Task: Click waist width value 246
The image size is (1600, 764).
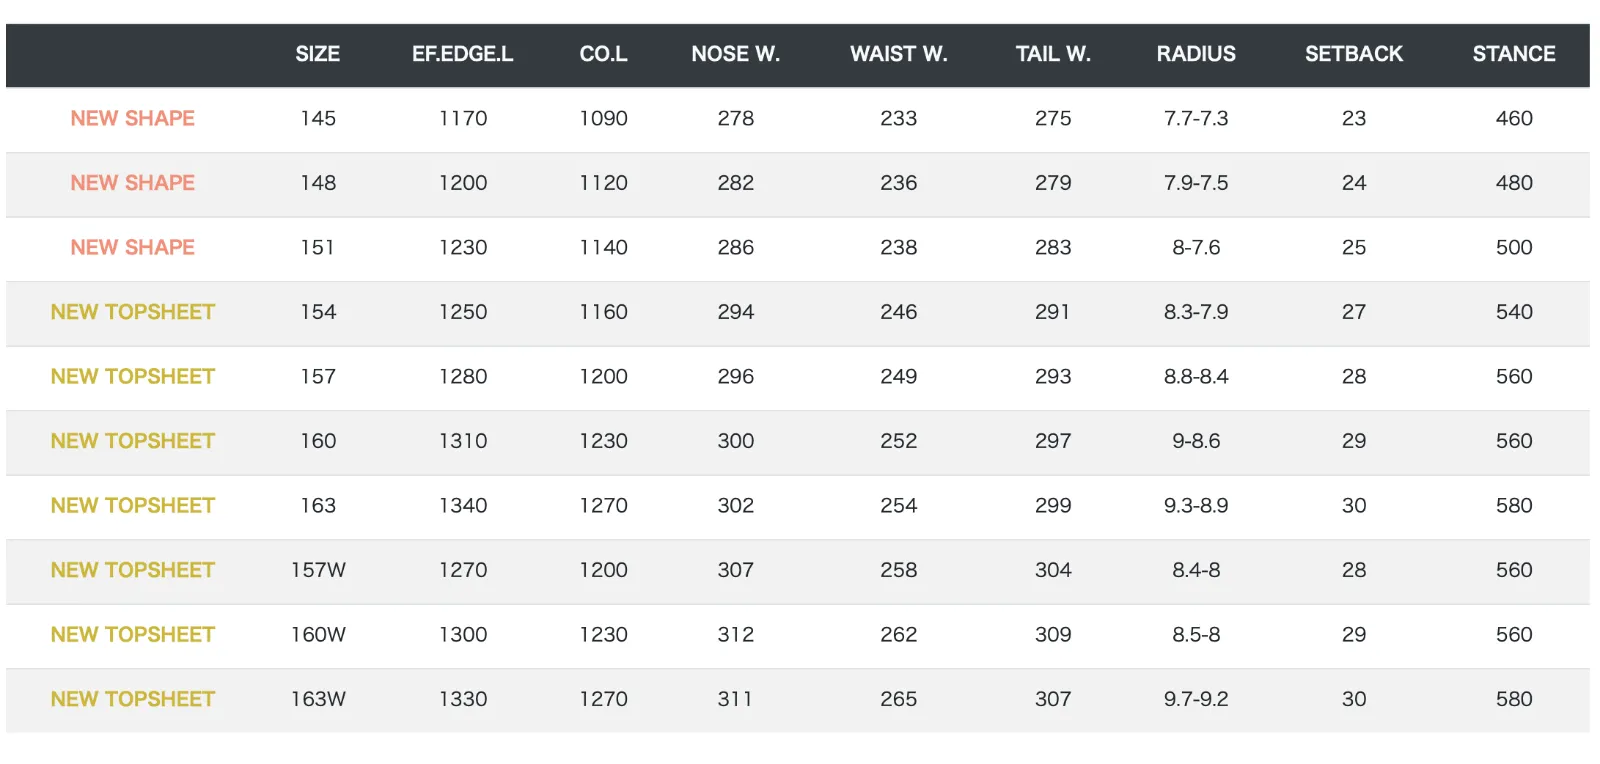Action: tap(898, 312)
